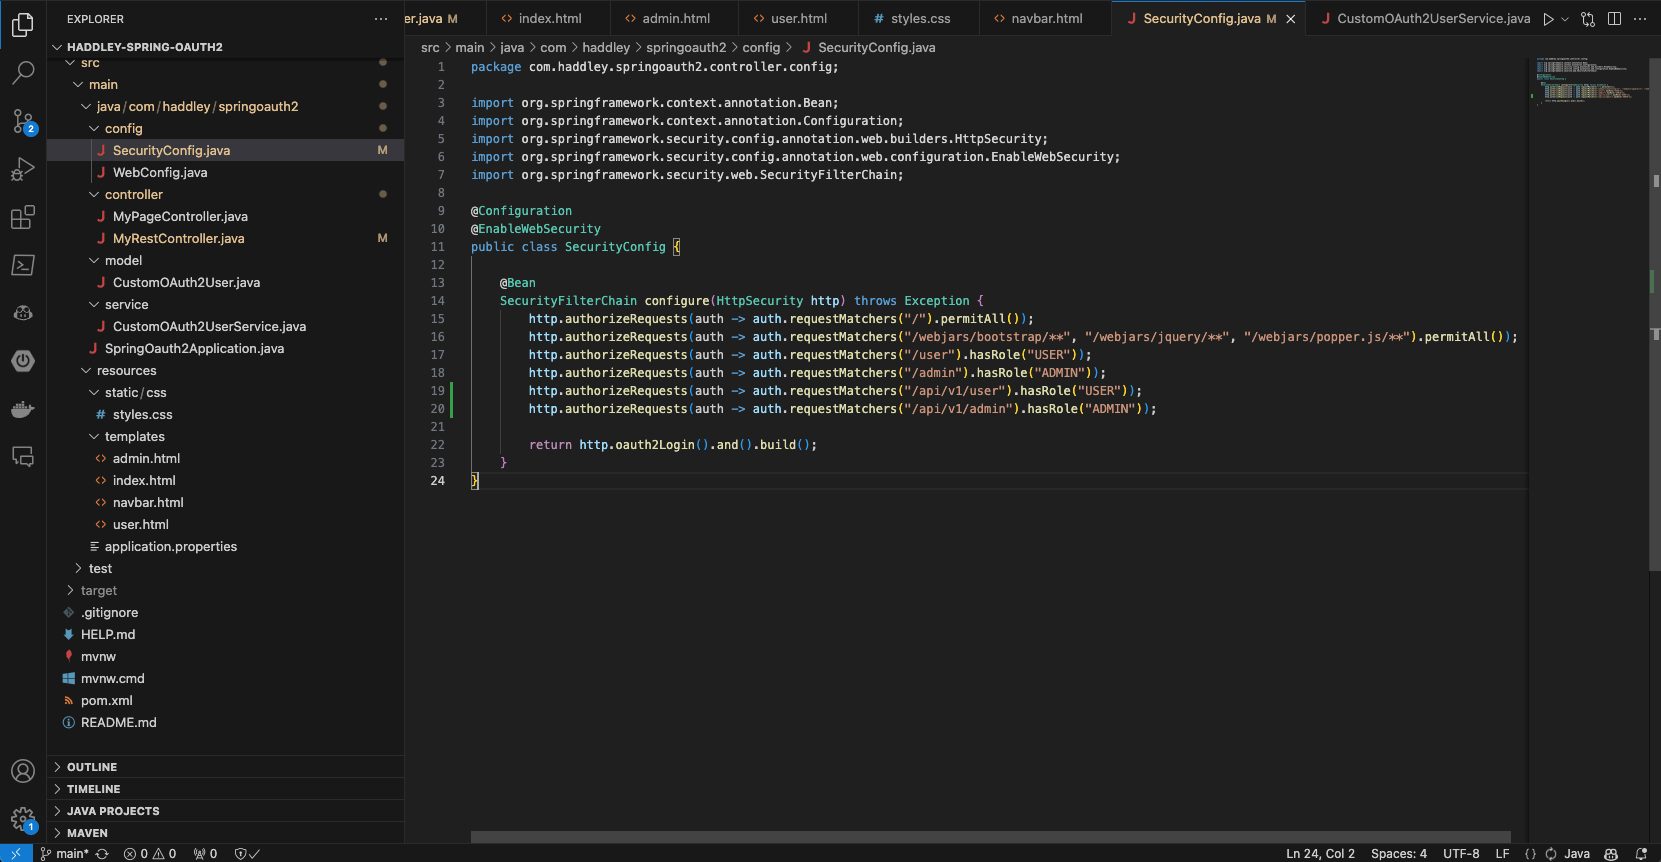This screenshot has height=862, width=1661.
Task: Click the main branch indicator in status bar
Action: (66, 854)
